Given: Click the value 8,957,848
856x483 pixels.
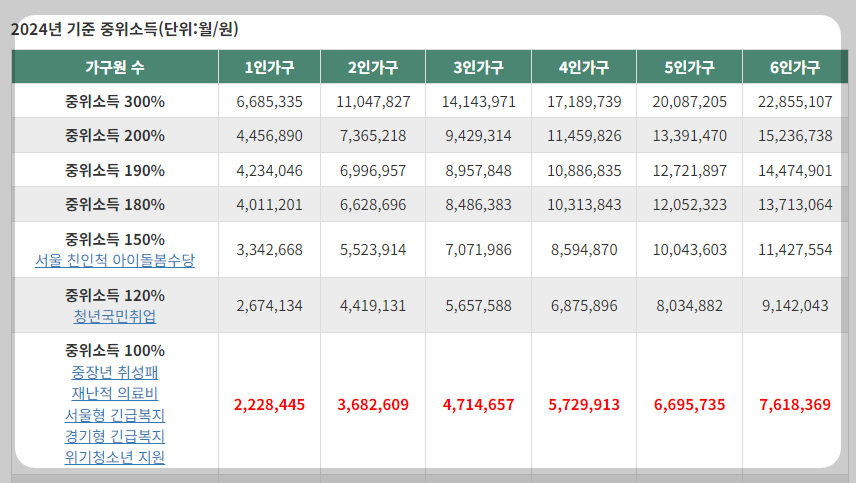Looking at the screenshot, I should (x=478, y=170).
